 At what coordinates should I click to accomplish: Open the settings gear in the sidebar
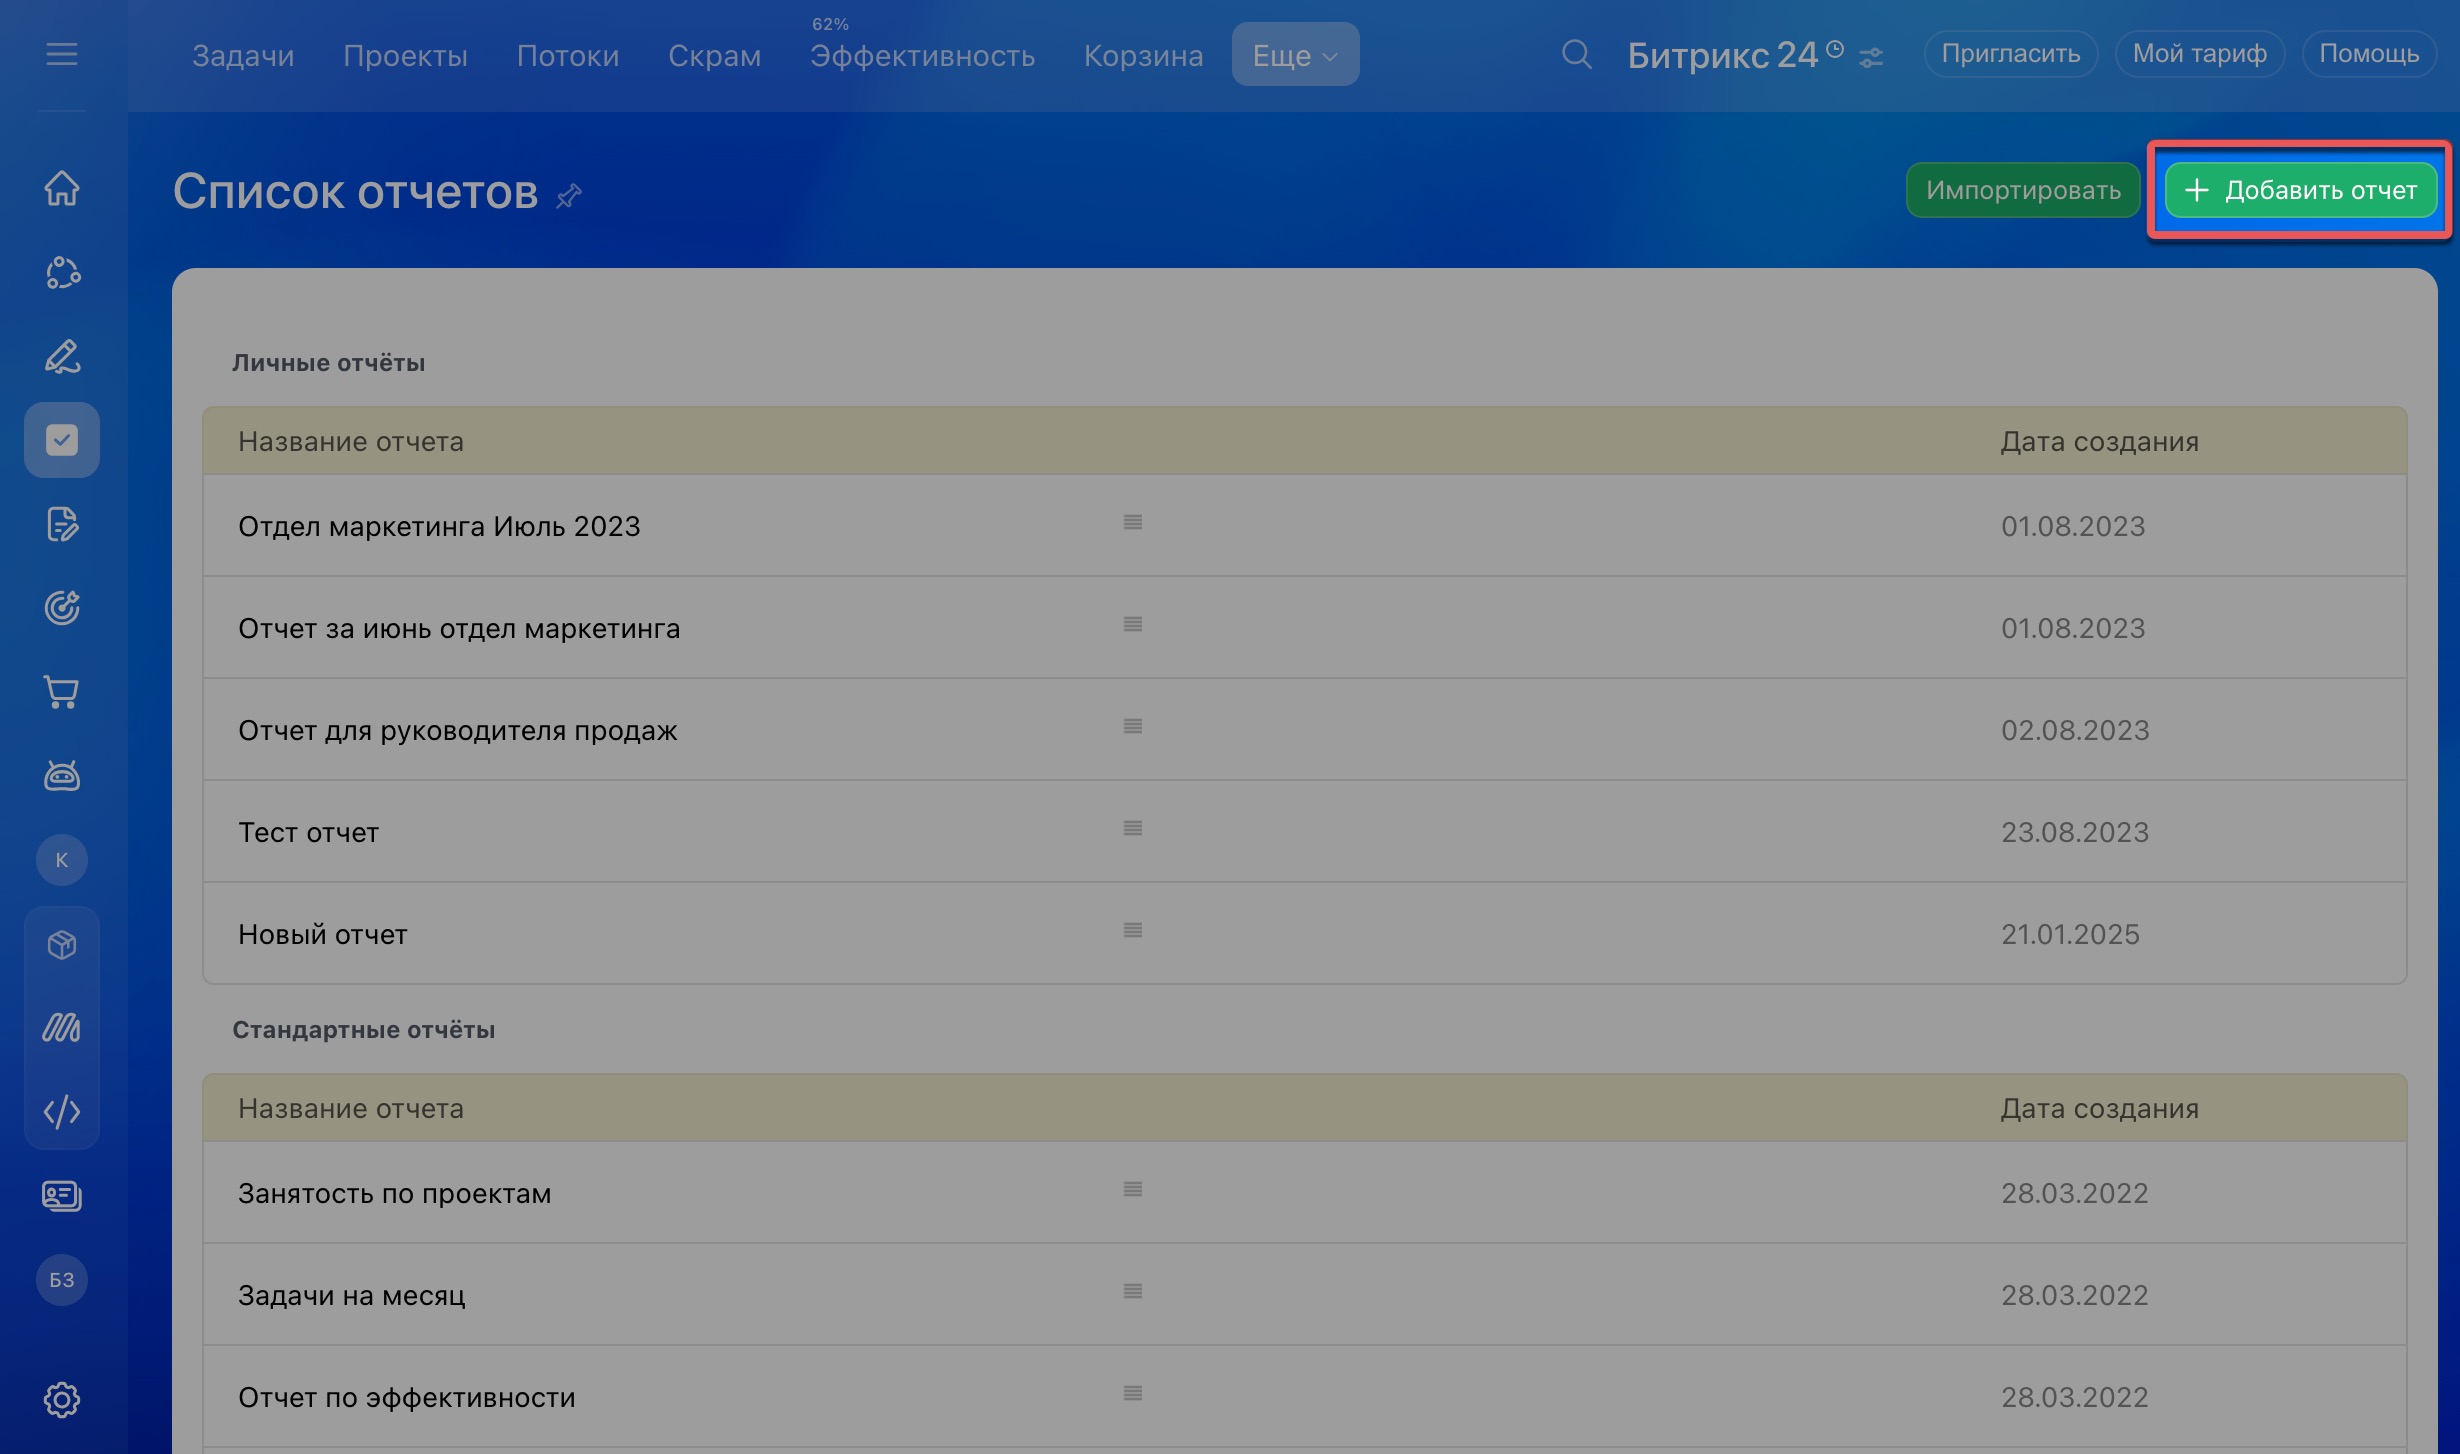coord(62,1399)
